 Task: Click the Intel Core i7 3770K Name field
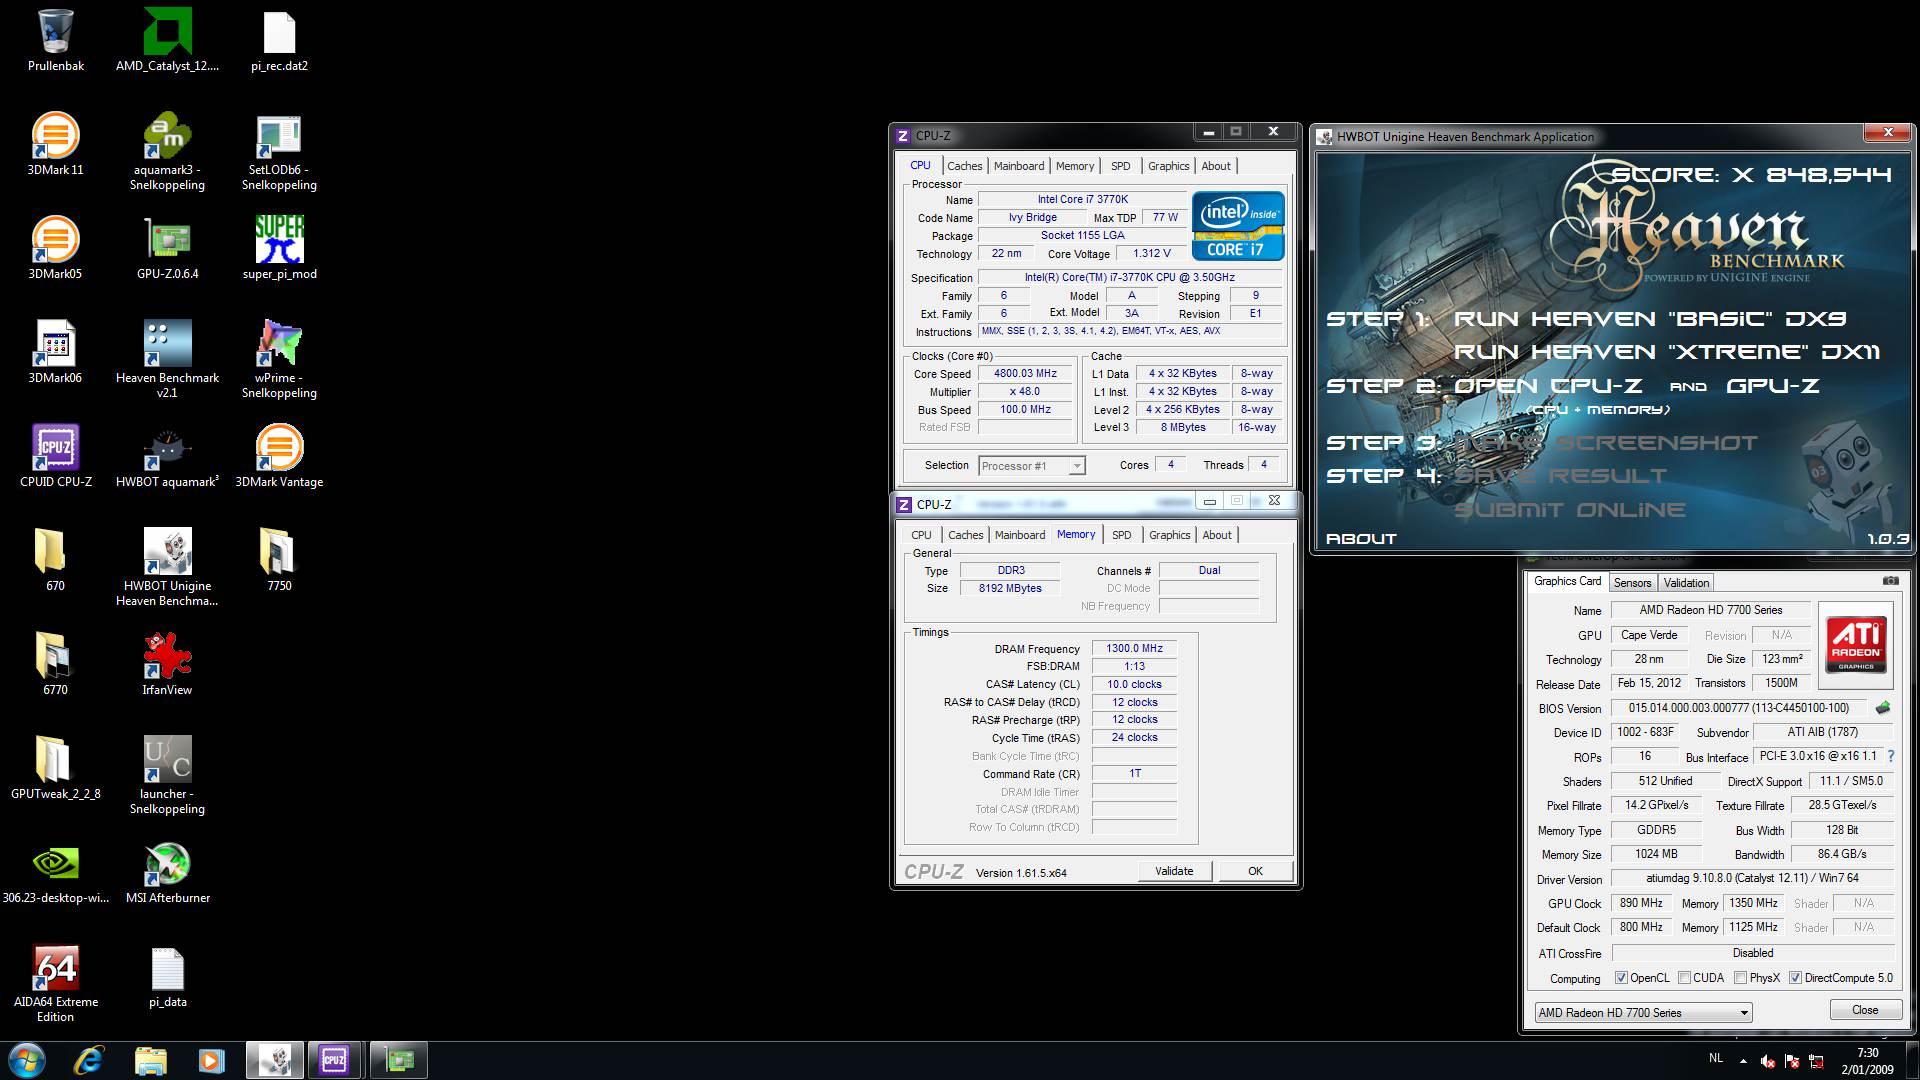[1082, 200]
